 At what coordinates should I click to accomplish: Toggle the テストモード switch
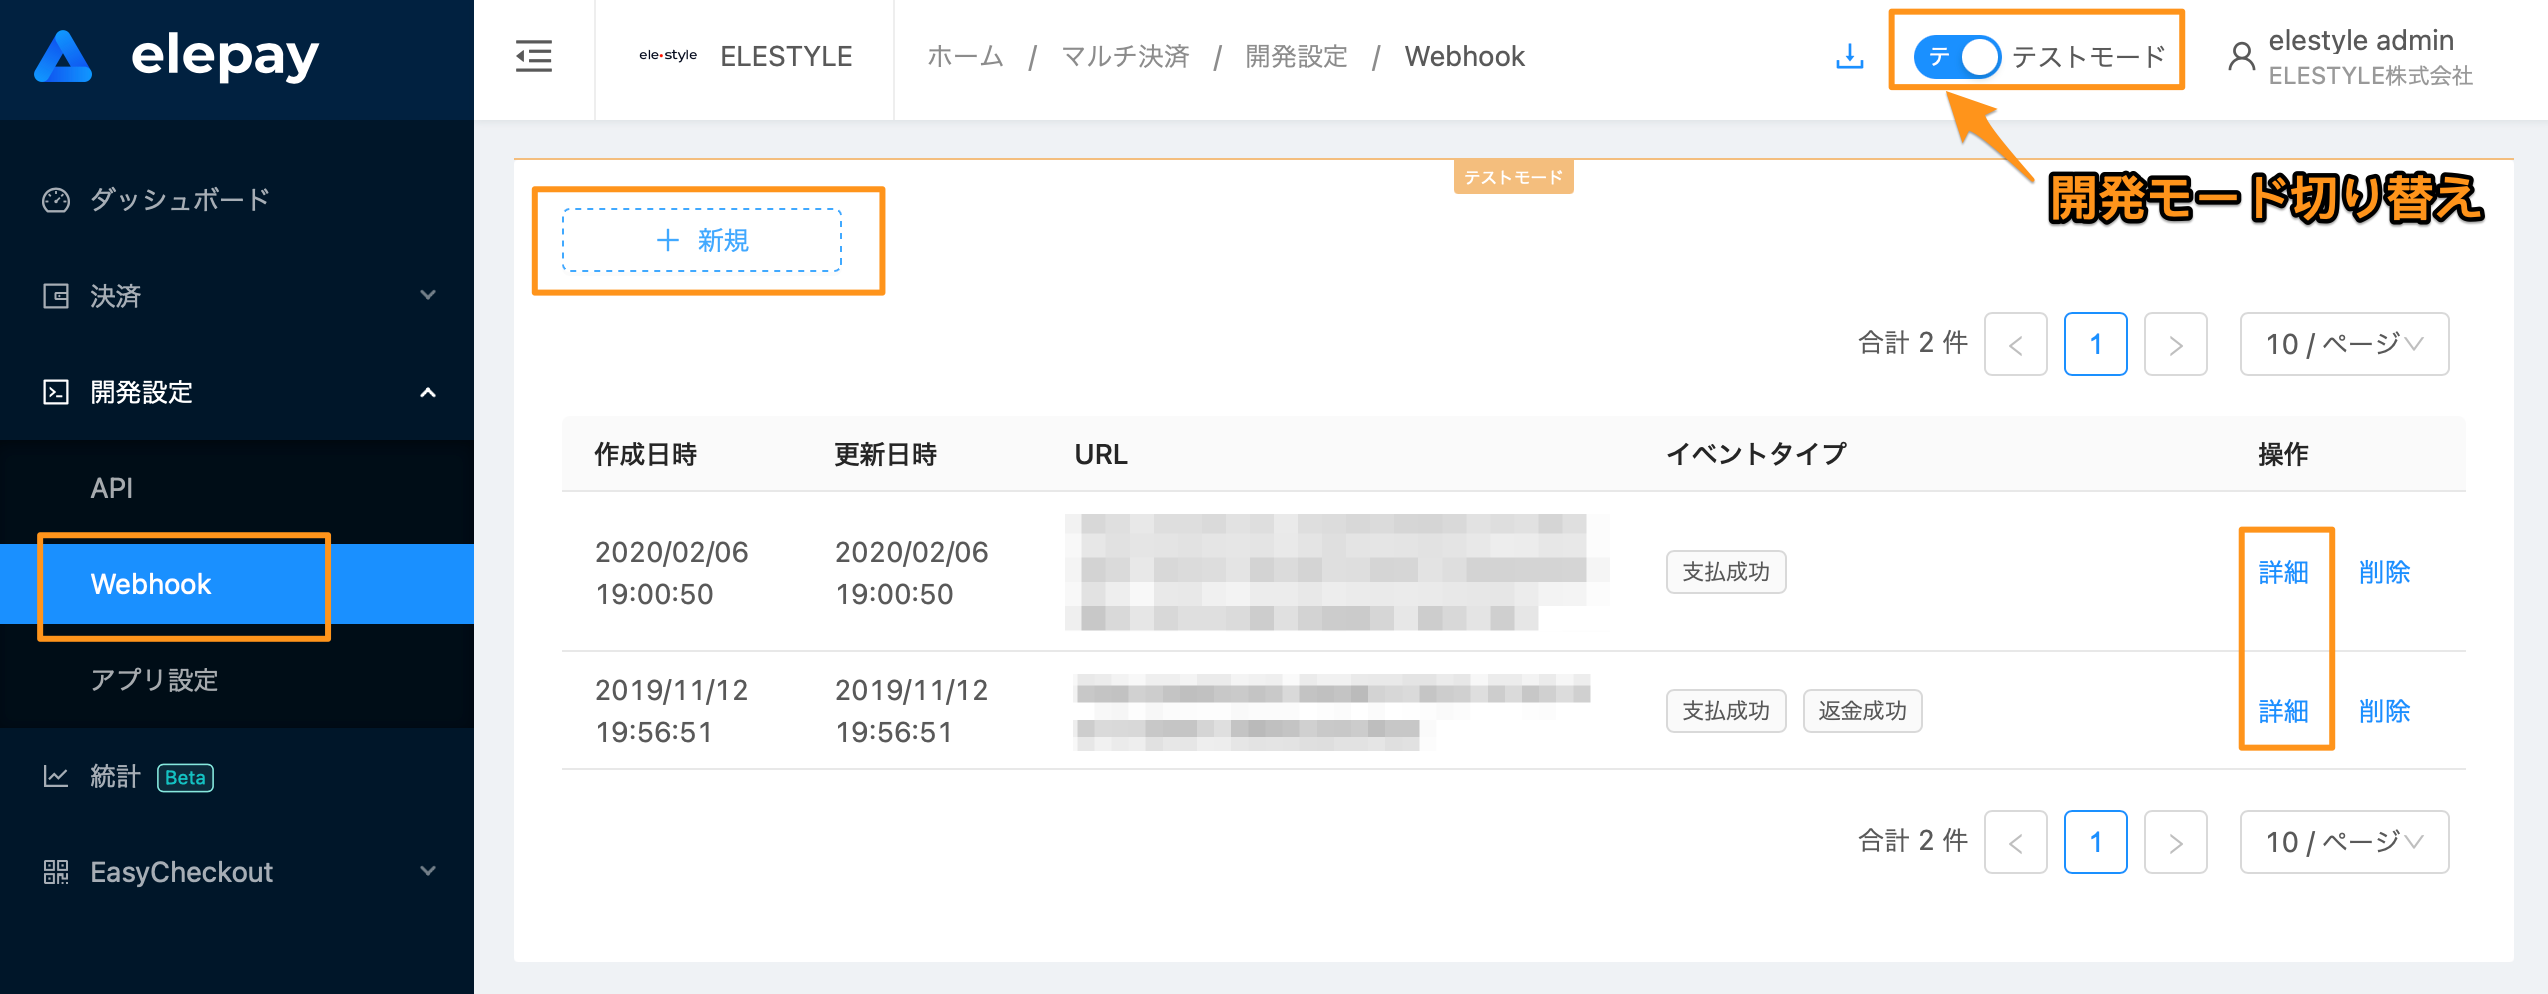tap(1956, 57)
